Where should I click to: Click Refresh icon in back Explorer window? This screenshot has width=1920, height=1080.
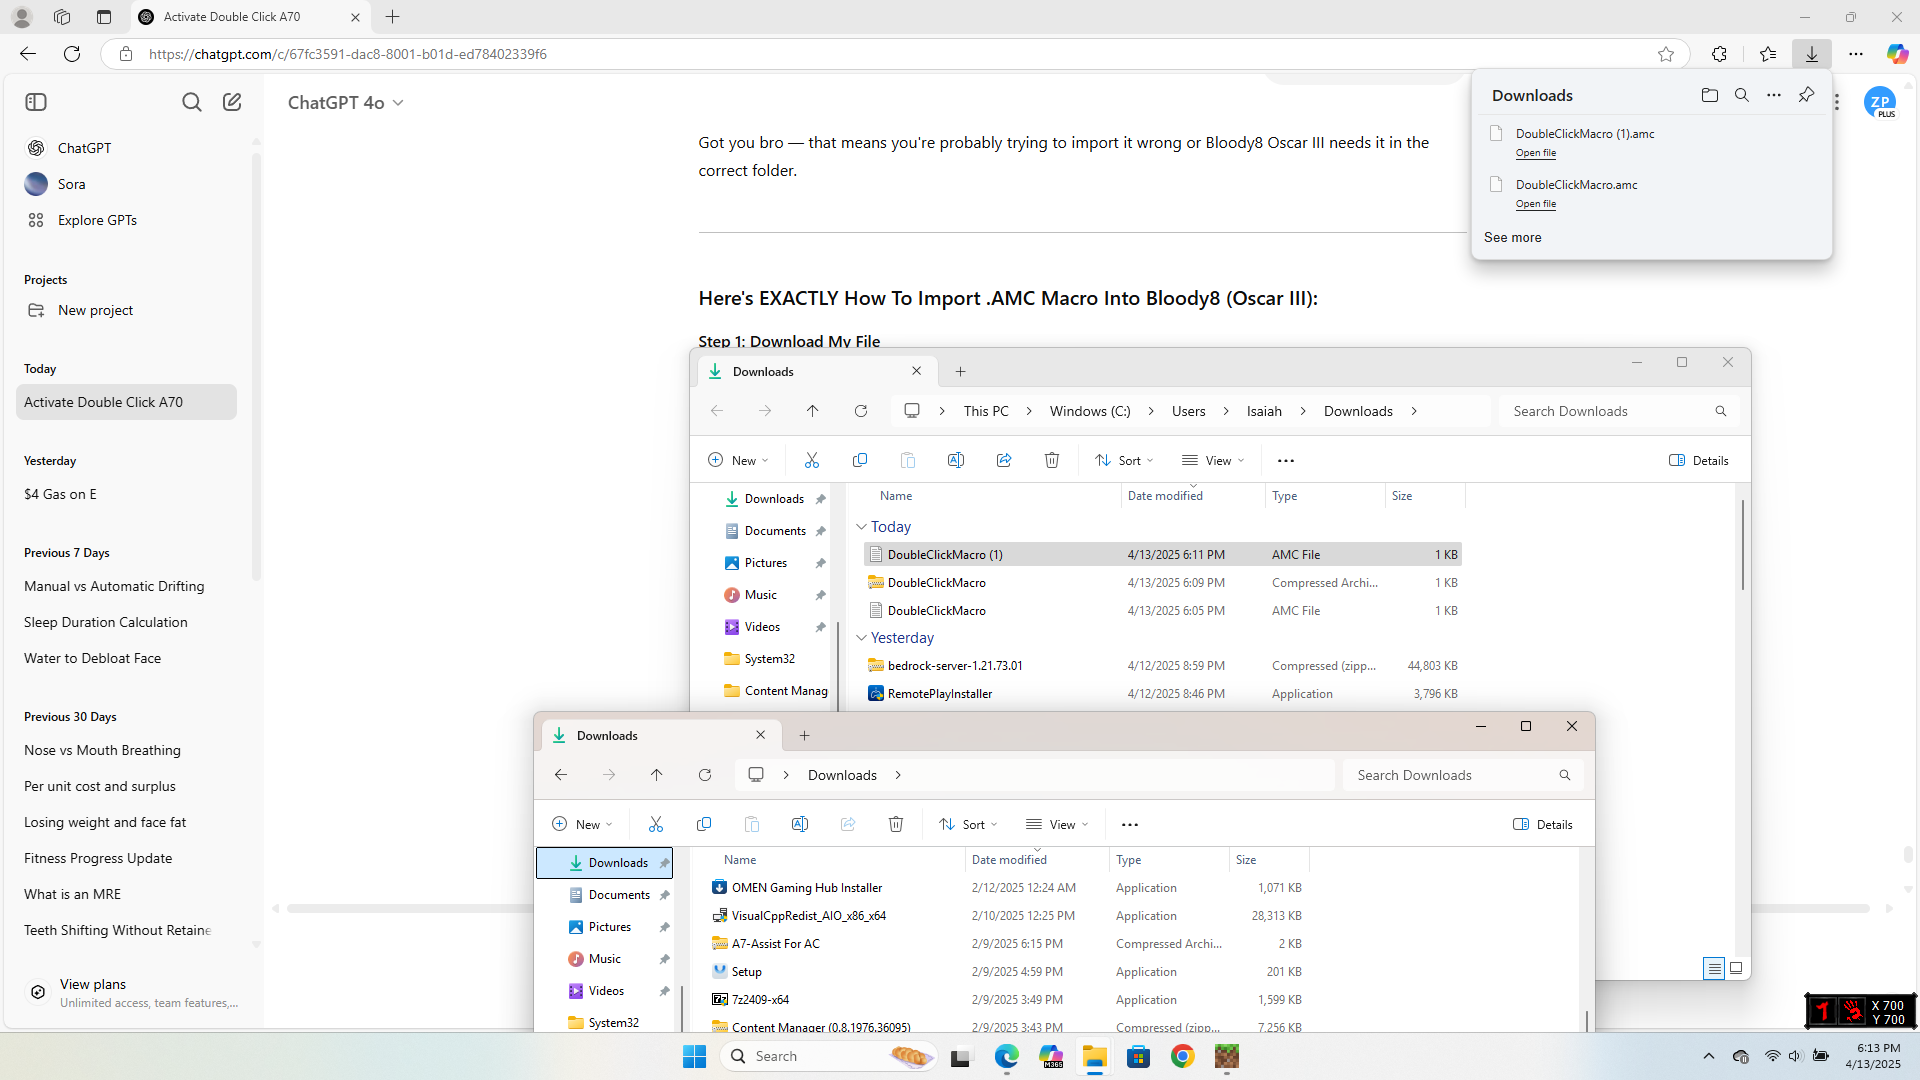pyautogui.click(x=860, y=411)
